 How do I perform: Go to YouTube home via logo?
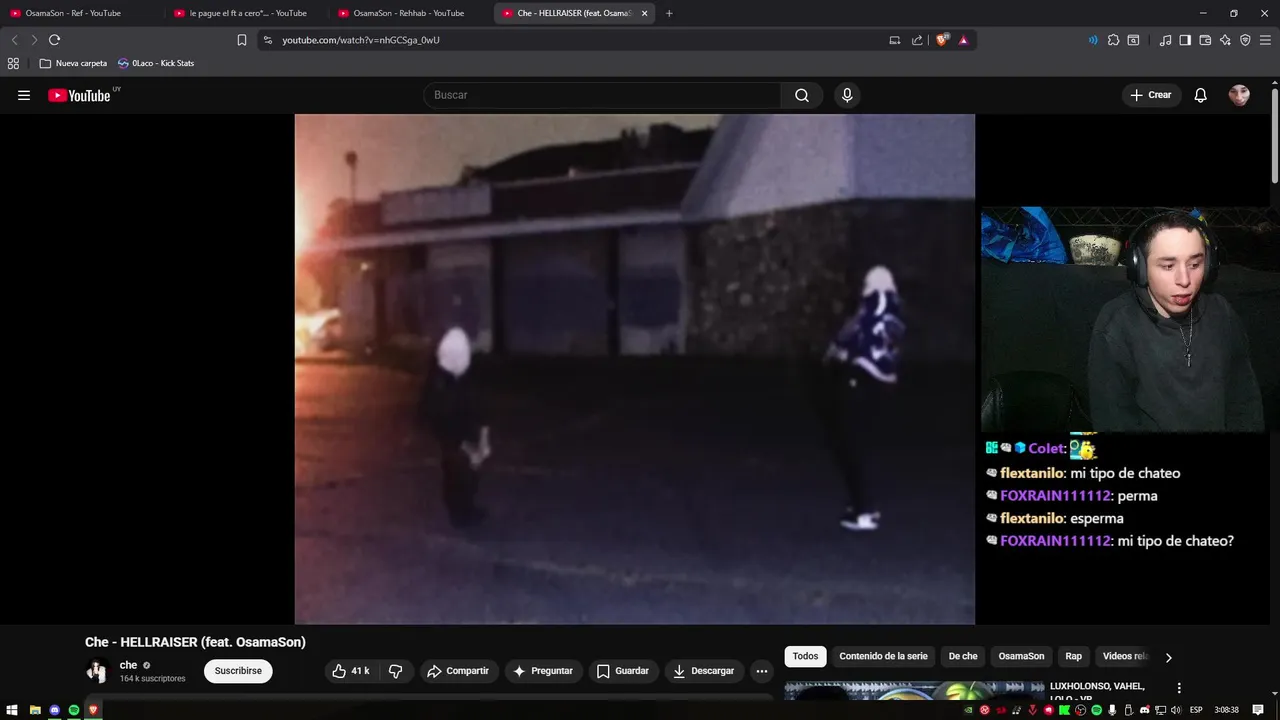pyautogui.click(x=79, y=95)
